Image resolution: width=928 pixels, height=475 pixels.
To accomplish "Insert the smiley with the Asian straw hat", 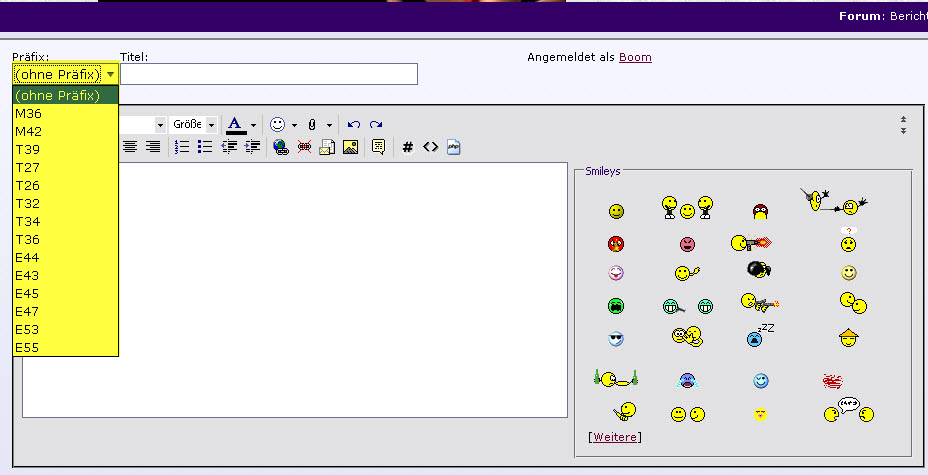I will (849, 338).
